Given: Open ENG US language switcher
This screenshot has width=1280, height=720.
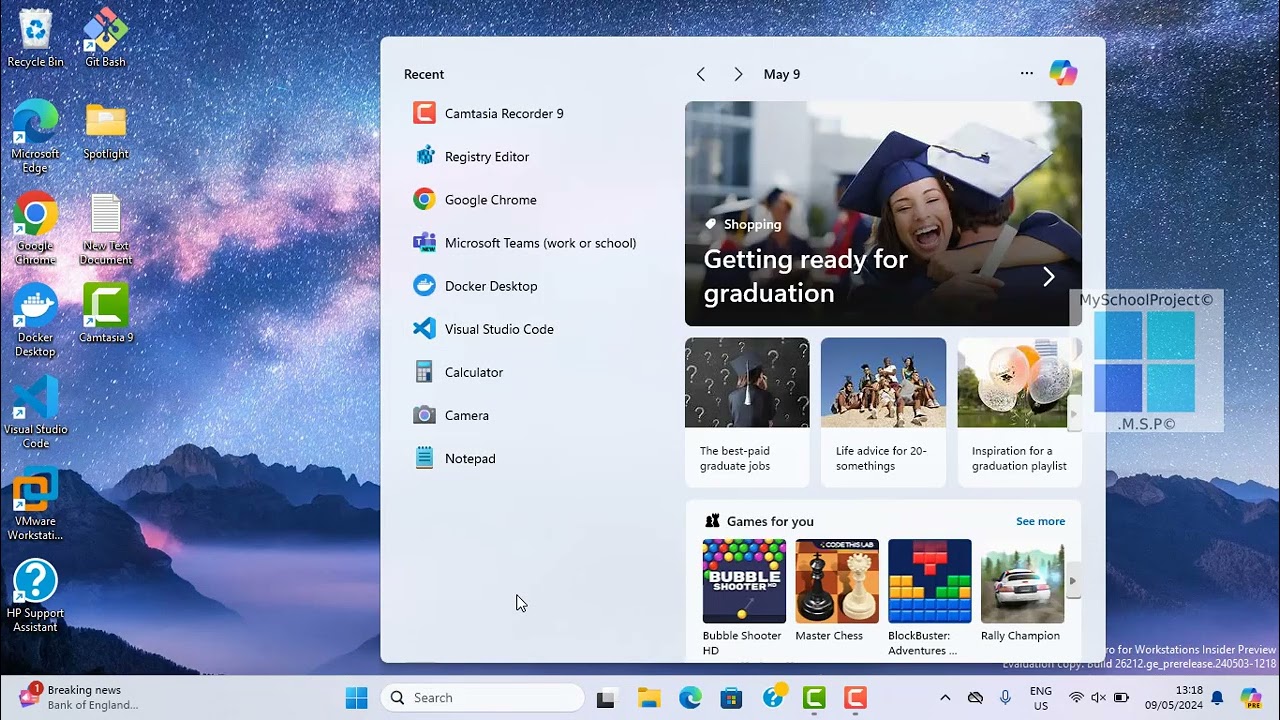Looking at the screenshot, I should (1040, 698).
